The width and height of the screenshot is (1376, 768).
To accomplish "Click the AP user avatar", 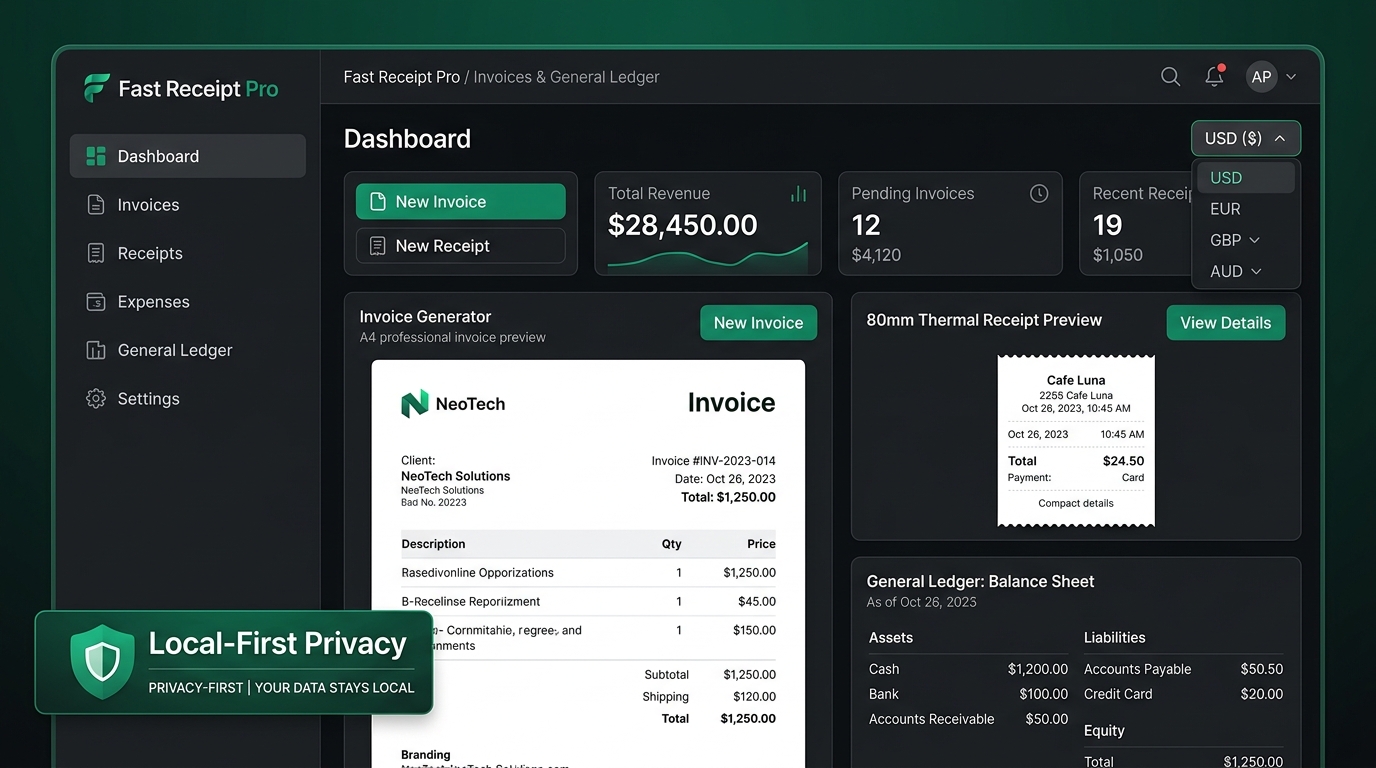I will pyautogui.click(x=1261, y=77).
